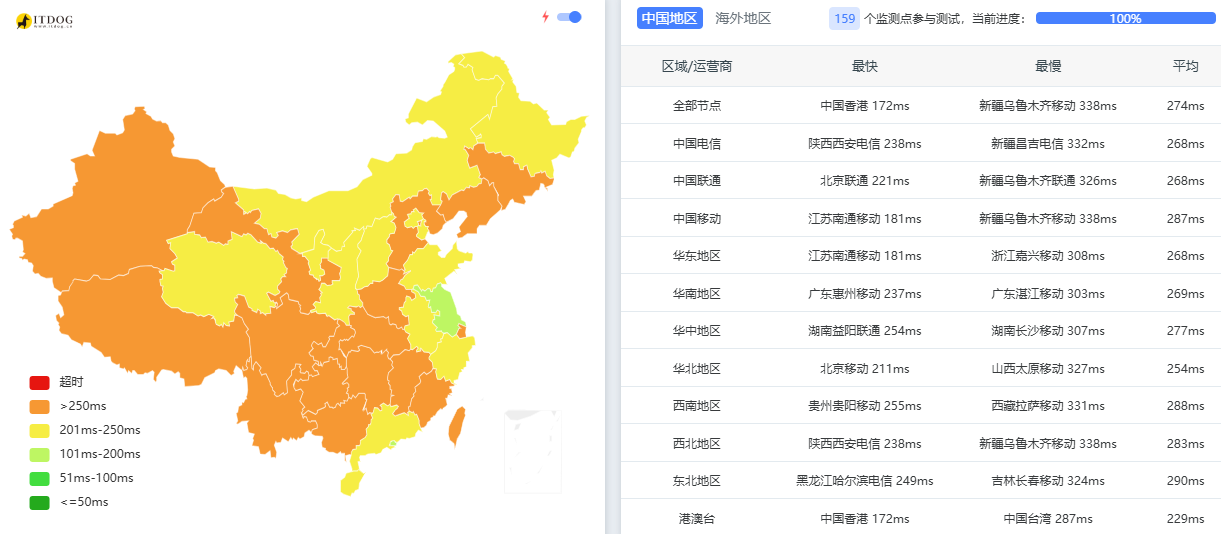
Task: Switch to the 中国地区 tab
Action: 669,18
